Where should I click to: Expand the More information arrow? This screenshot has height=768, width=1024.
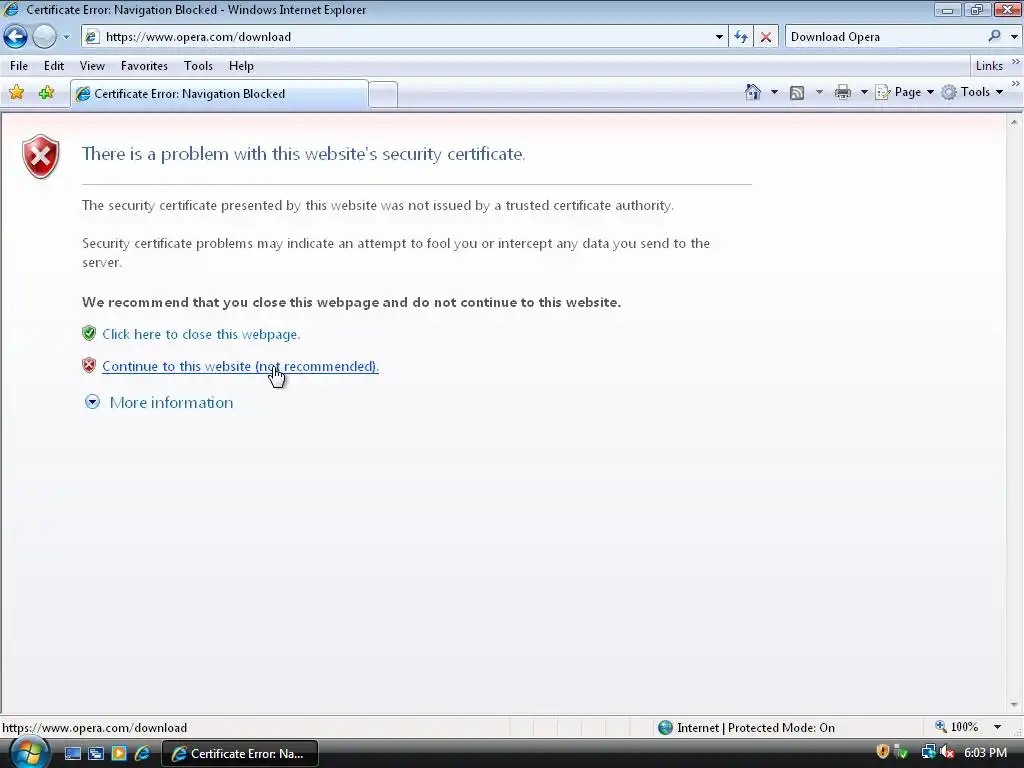(x=92, y=402)
